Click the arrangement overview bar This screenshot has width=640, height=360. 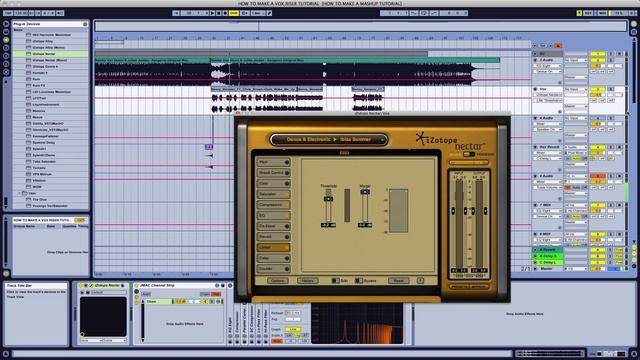[x=361, y=27]
